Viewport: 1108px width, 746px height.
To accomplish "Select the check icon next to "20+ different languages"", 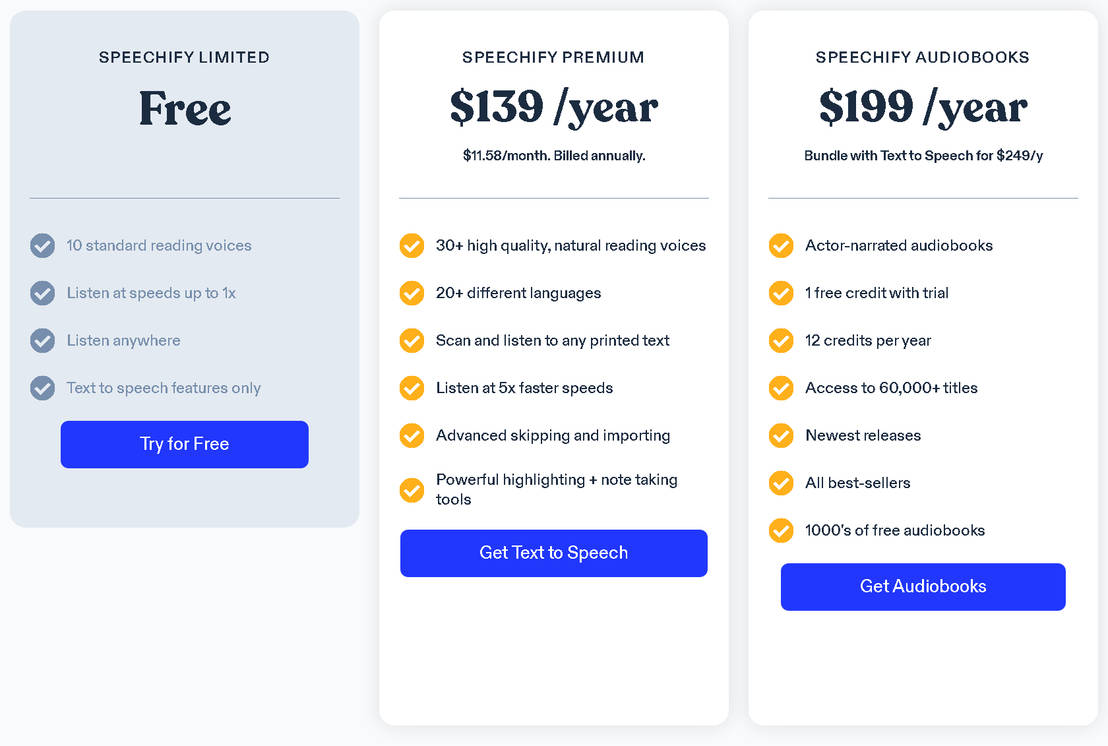I will 411,293.
